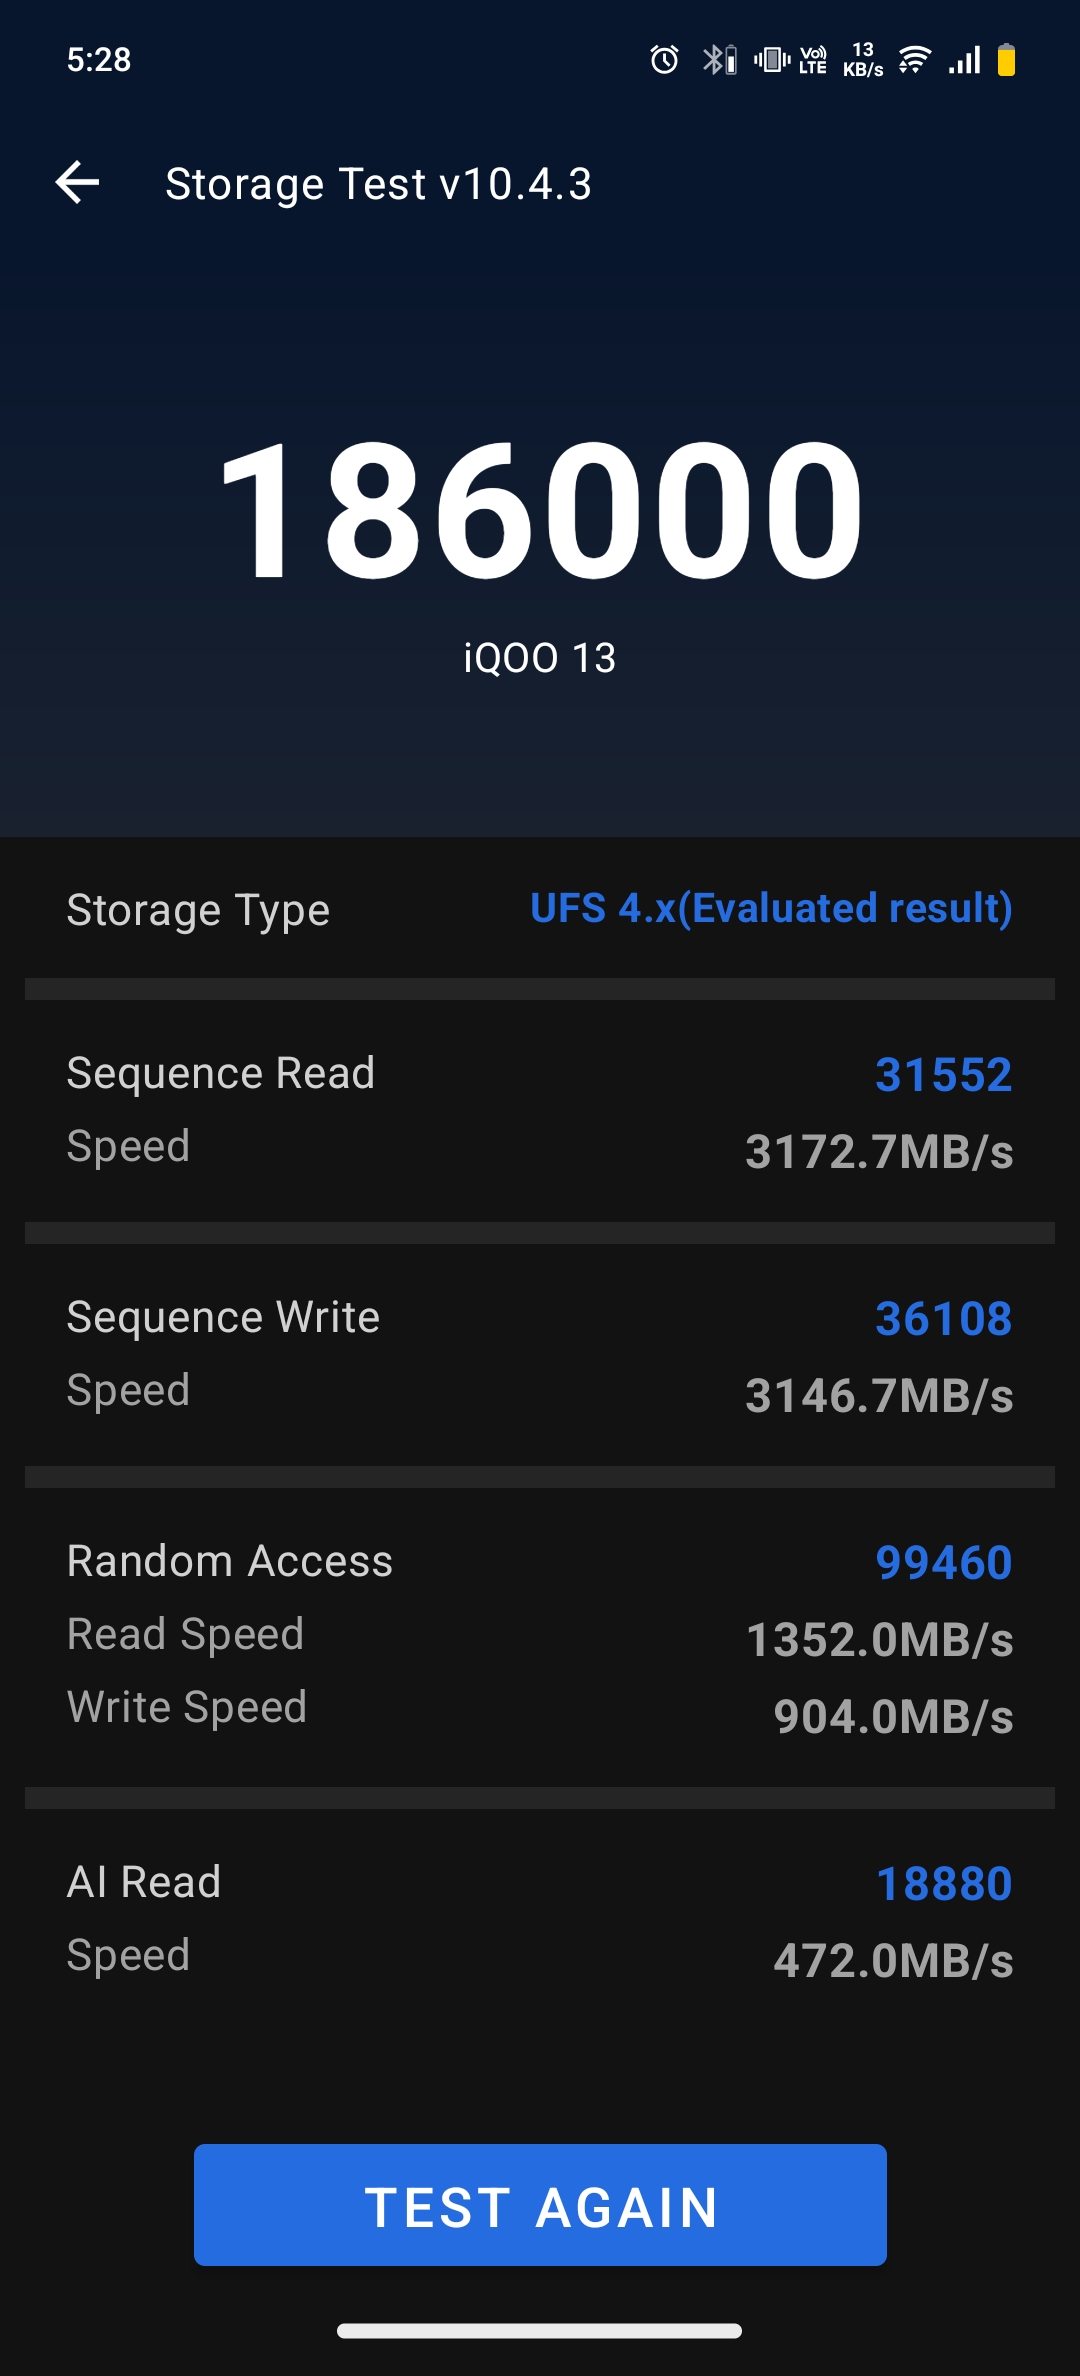Tap the back arrow icon
This screenshot has width=1080, height=2376.
tap(77, 183)
